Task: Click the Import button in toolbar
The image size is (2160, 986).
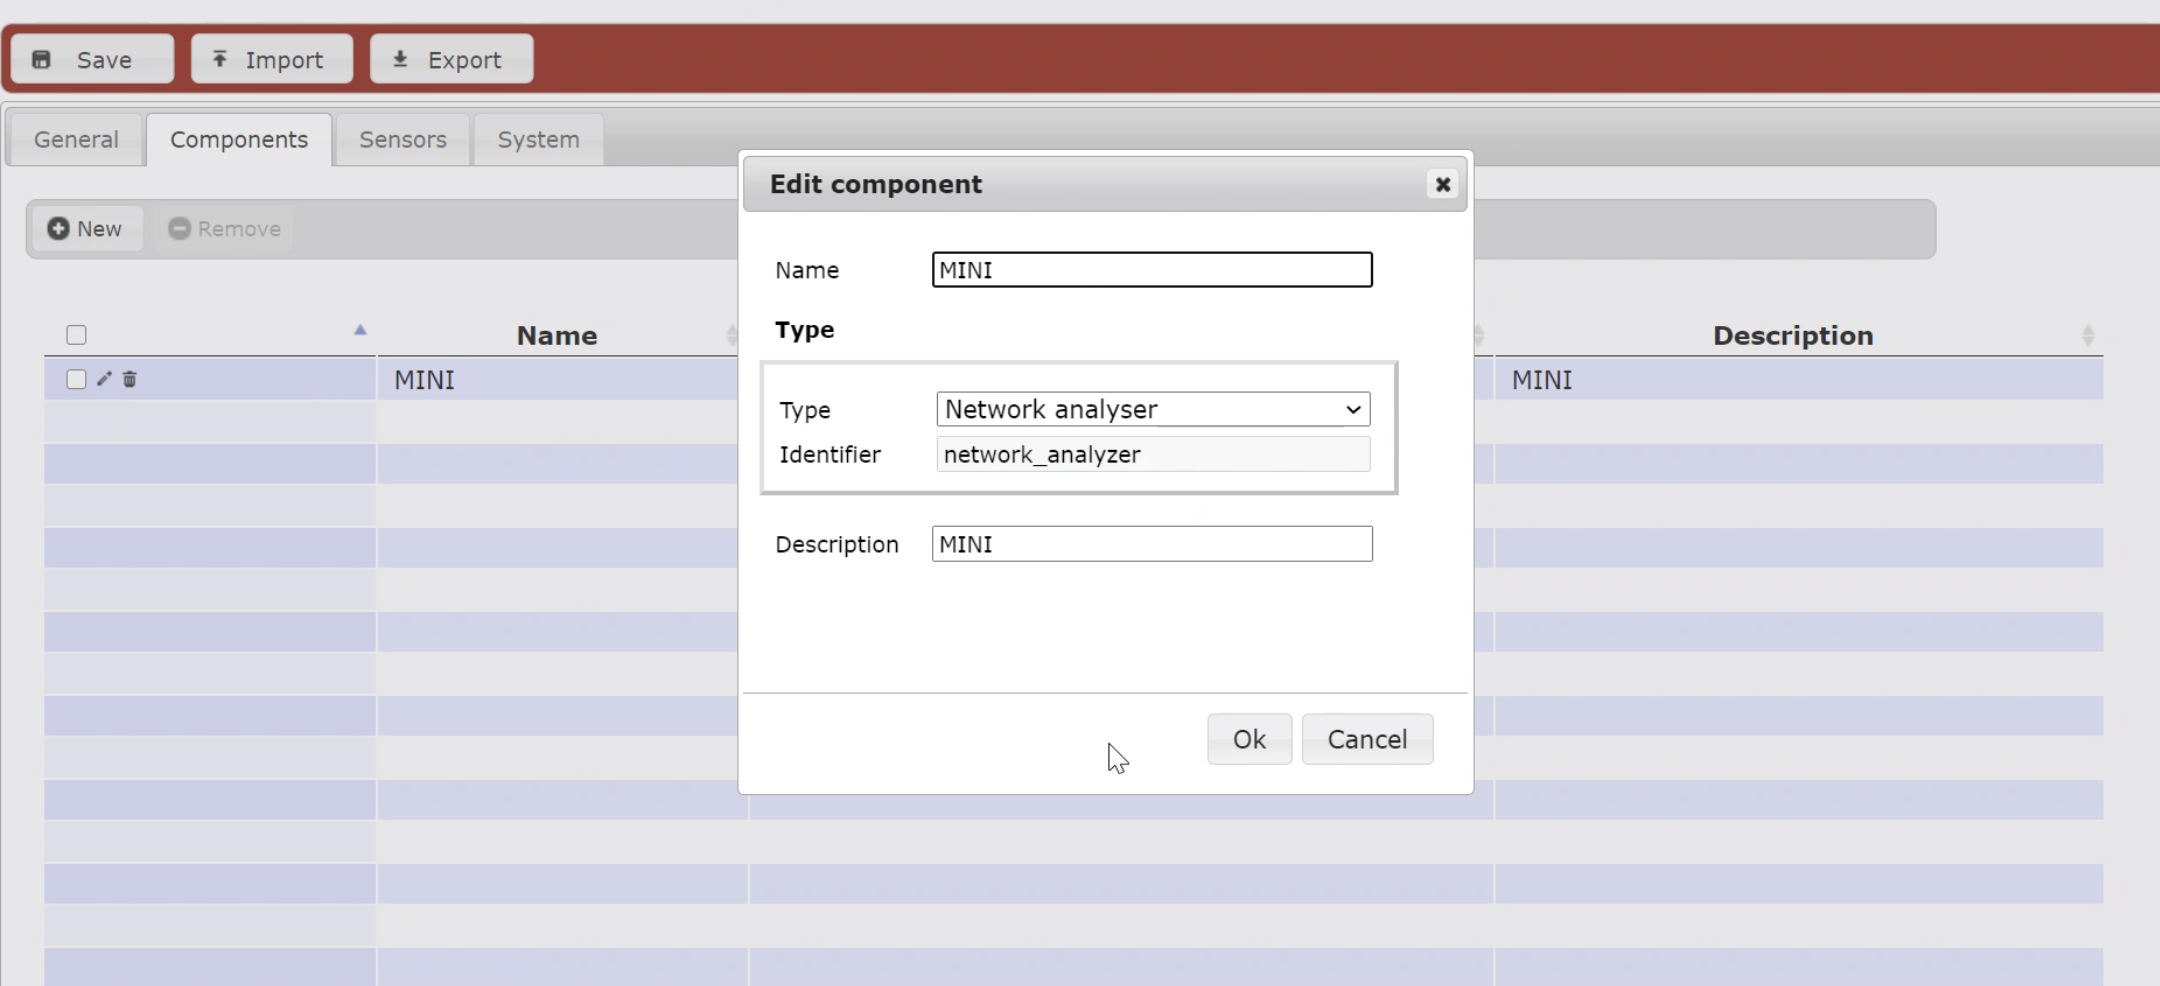Action: 271,60
